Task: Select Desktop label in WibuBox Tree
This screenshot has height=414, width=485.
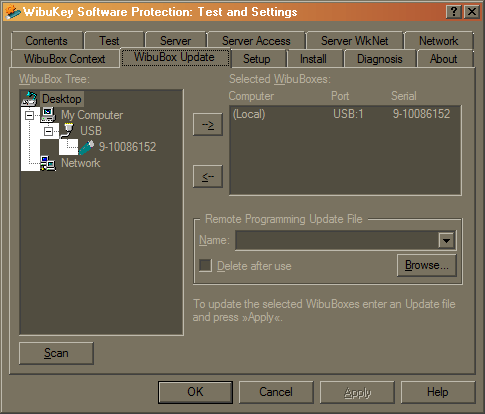Action: 62,99
